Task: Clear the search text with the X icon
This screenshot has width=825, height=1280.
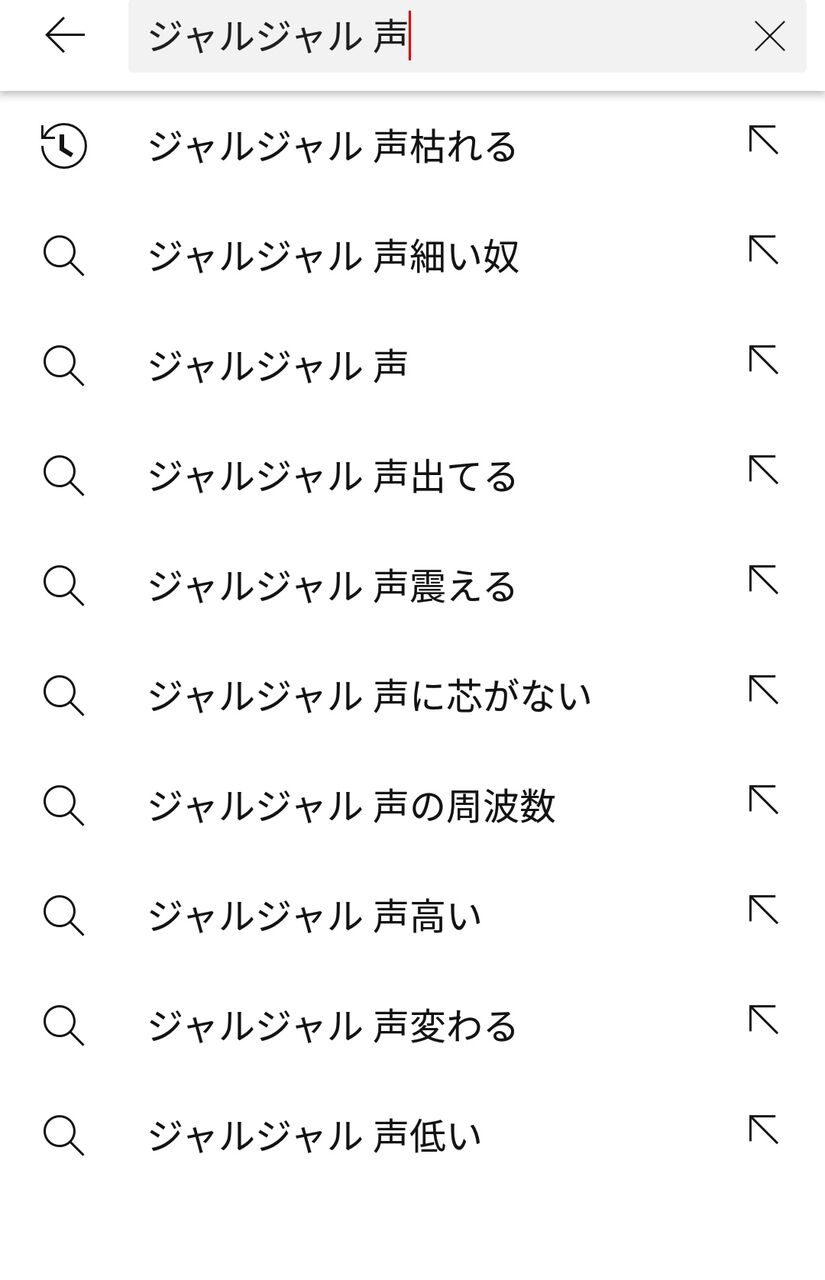Action: click(x=769, y=37)
